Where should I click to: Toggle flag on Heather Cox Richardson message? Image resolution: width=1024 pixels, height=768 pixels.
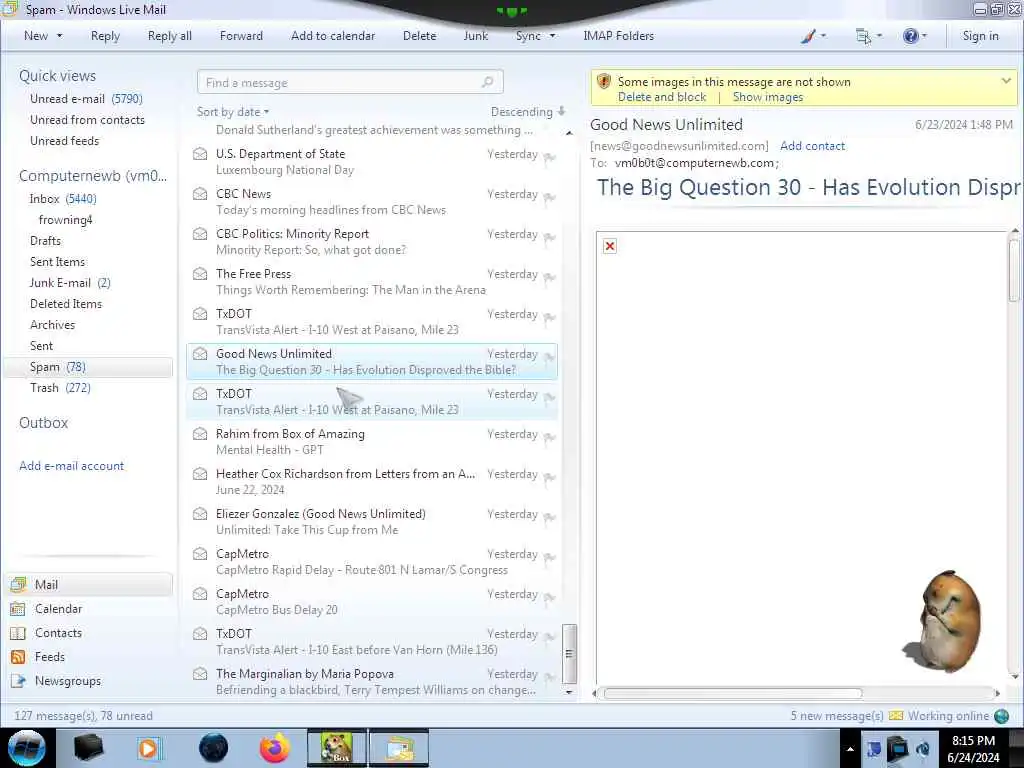(x=549, y=477)
